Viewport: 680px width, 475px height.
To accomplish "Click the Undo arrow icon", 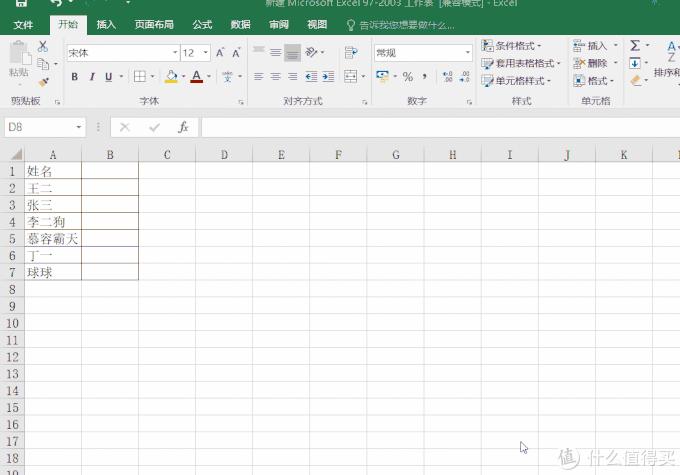I will pyautogui.click(x=56, y=3).
